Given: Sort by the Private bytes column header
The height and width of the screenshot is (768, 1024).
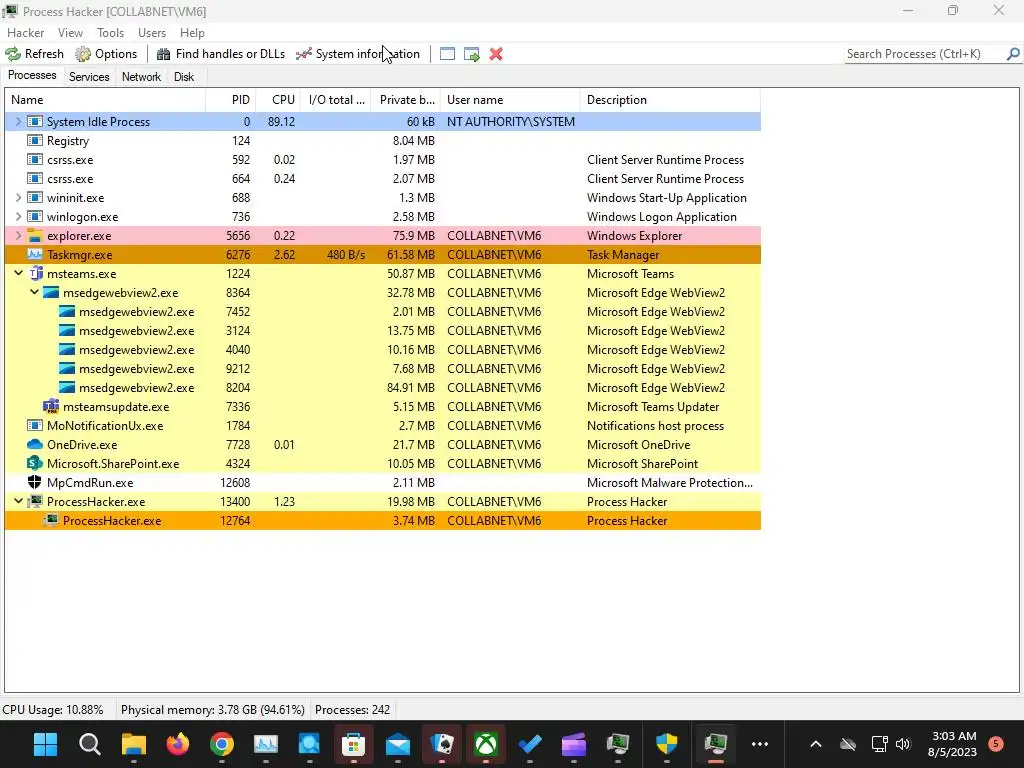Looking at the screenshot, I should point(406,100).
